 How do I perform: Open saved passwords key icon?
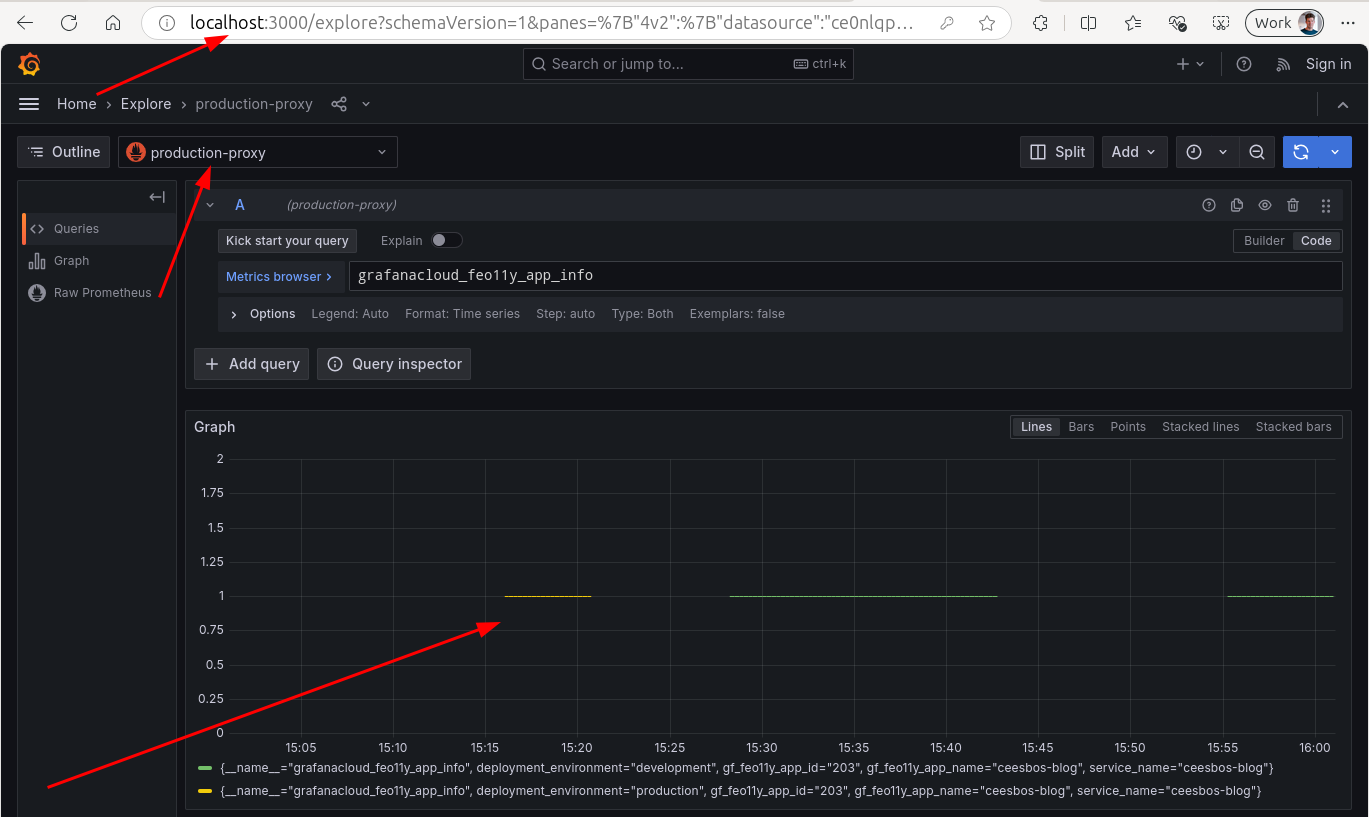coord(947,23)
